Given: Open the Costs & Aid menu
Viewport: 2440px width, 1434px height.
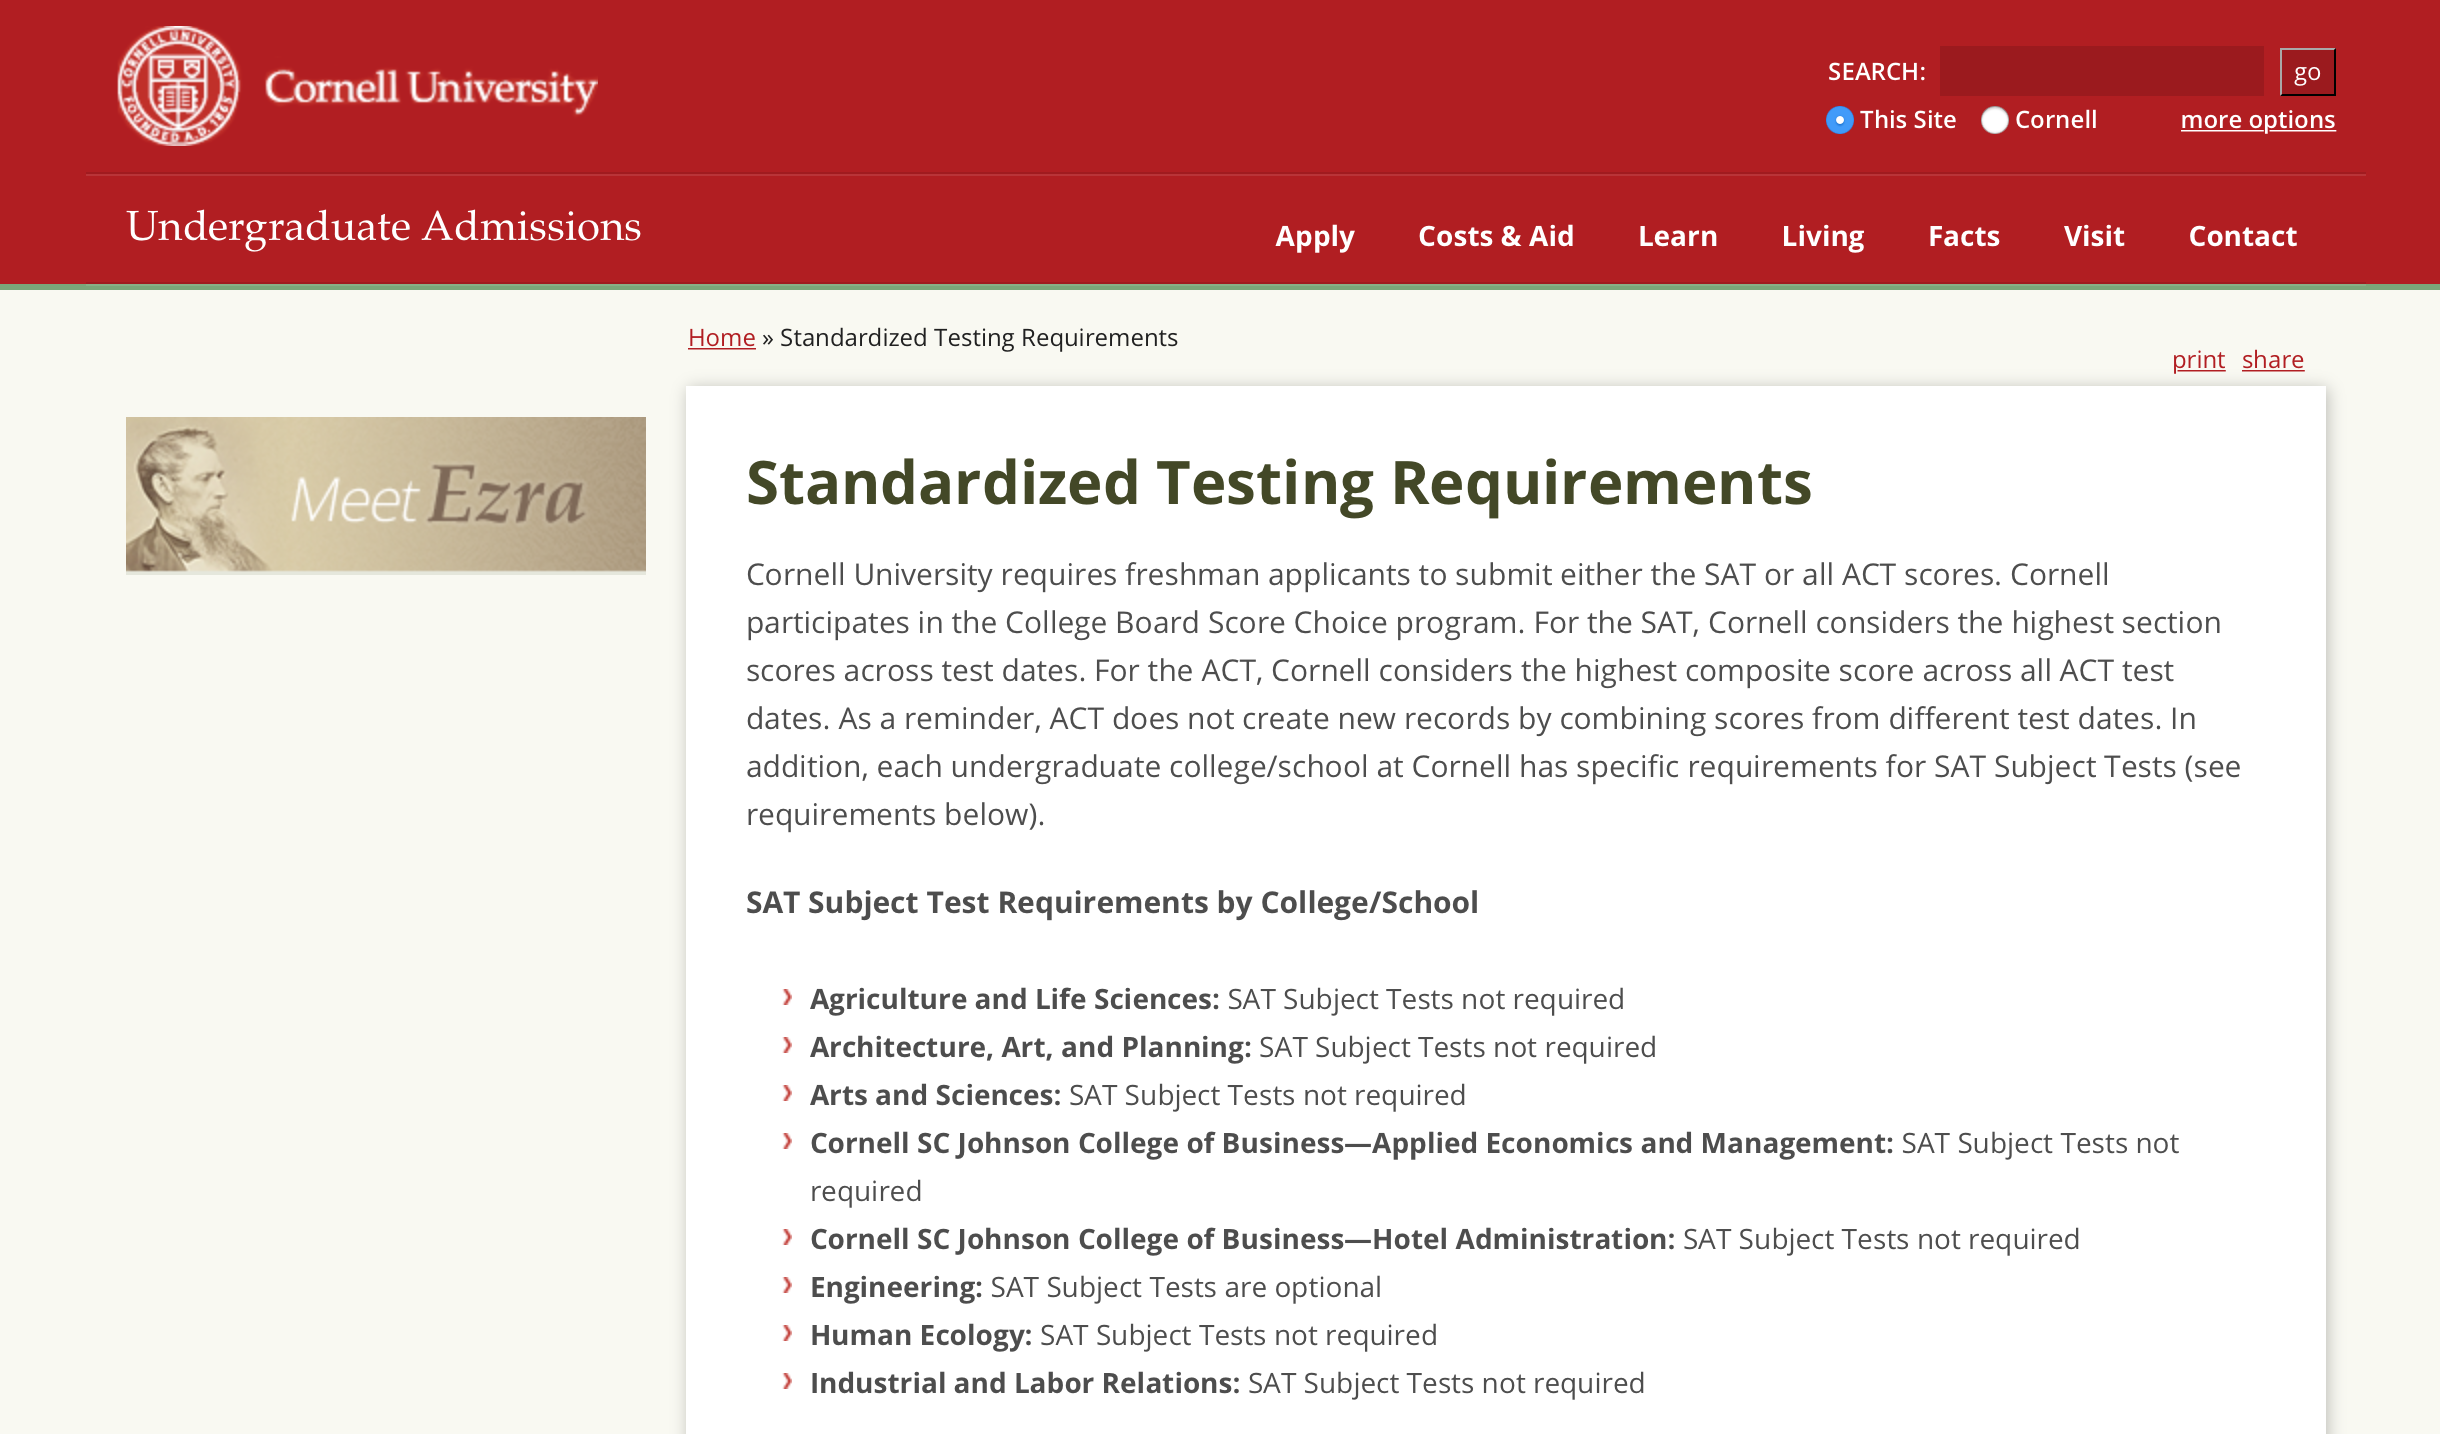Looking at the screenshot, I should pos(1496,236).
